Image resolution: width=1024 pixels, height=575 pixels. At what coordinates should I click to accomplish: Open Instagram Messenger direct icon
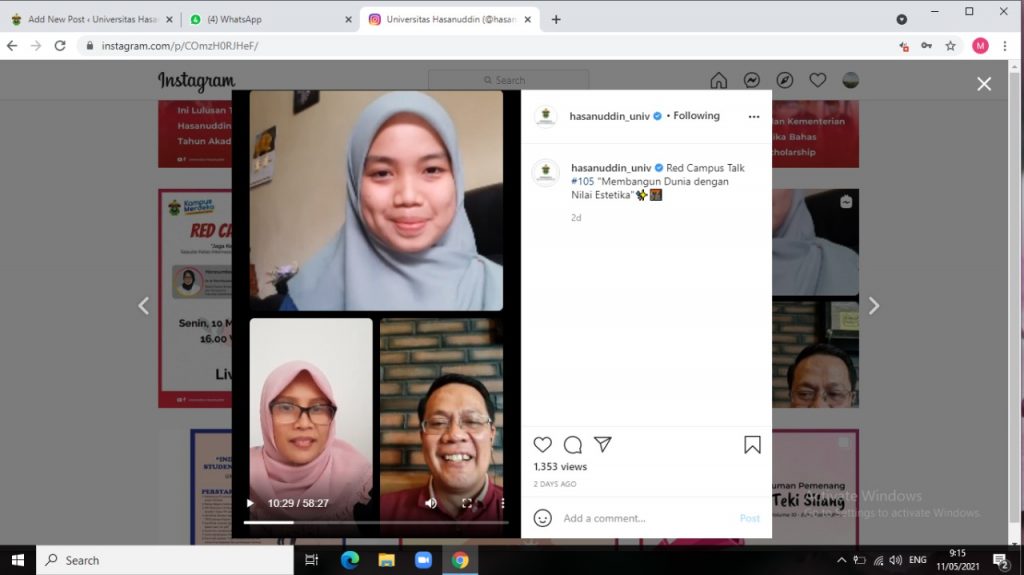pyautogui.click(x=752, y=80)
